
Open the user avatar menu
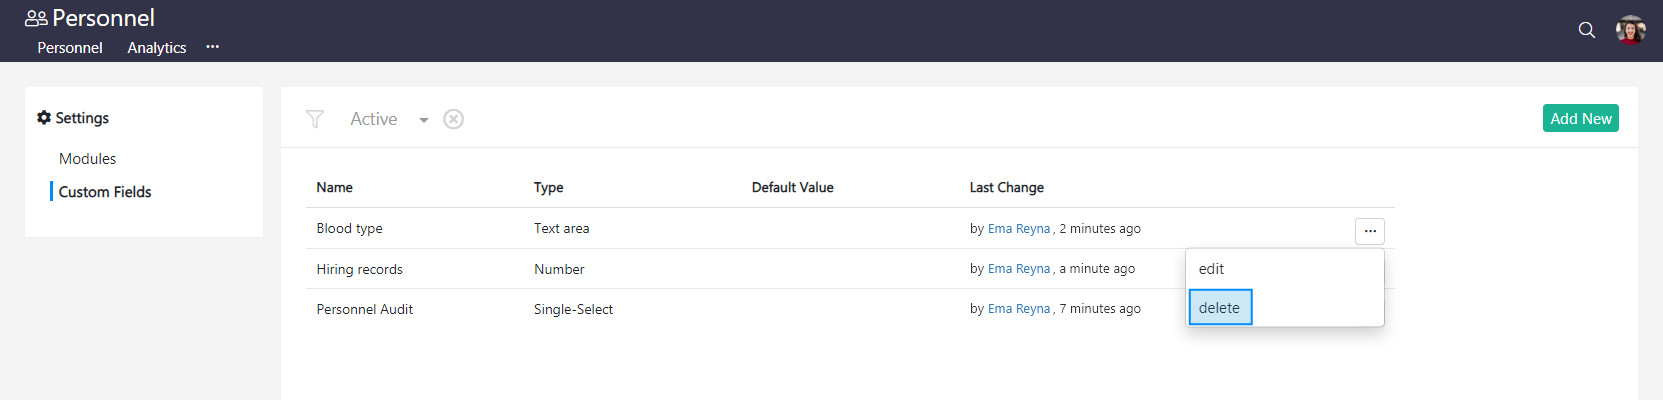(1630, 30)
